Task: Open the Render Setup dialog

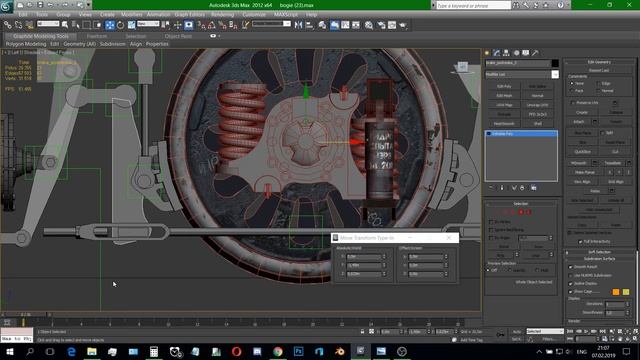Action: pos(381,25)
